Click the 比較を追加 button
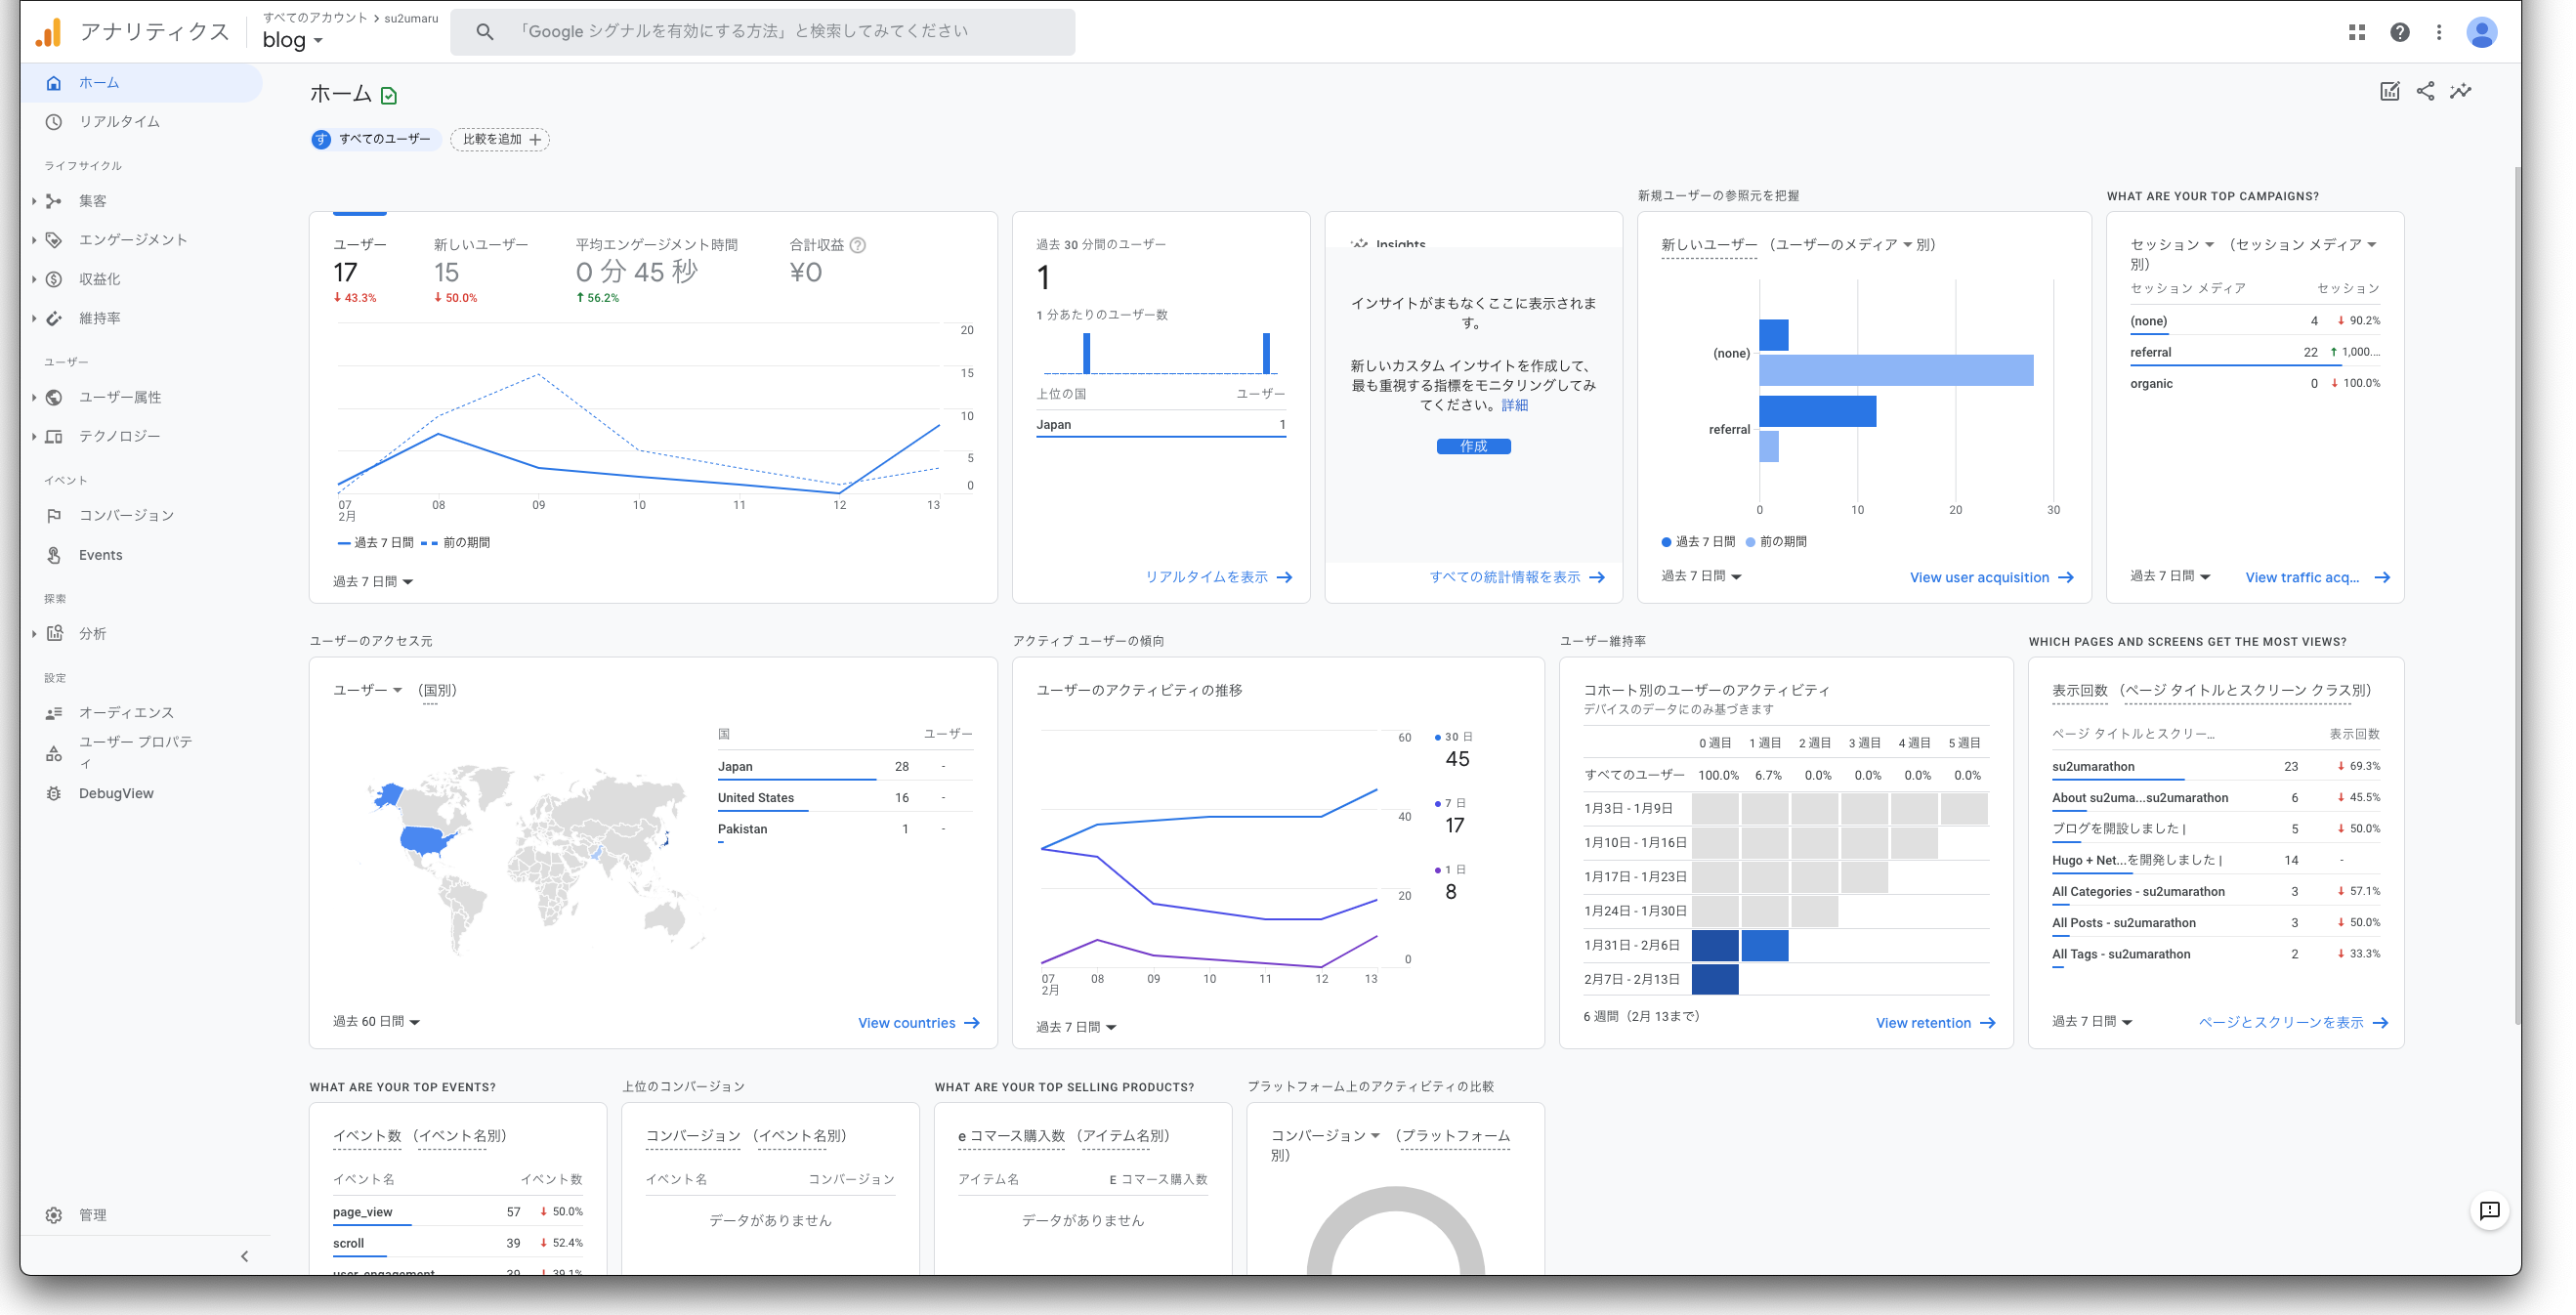Screen dimensions: 2576x1315 point(500,139)
